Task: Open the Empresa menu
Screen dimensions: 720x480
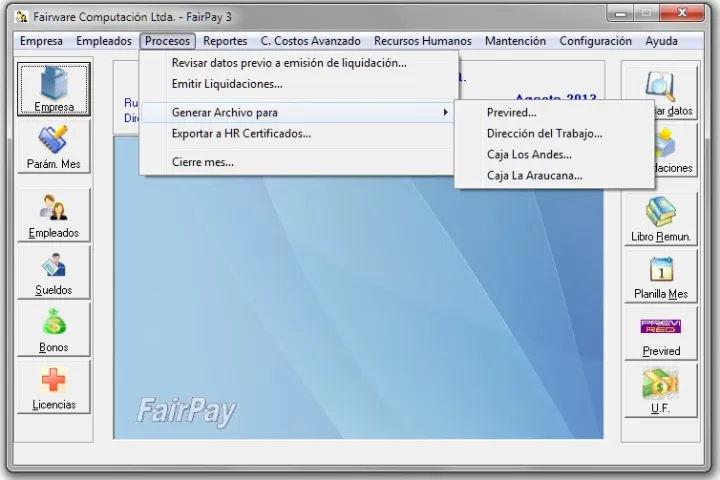Action: tap(41, 41)
